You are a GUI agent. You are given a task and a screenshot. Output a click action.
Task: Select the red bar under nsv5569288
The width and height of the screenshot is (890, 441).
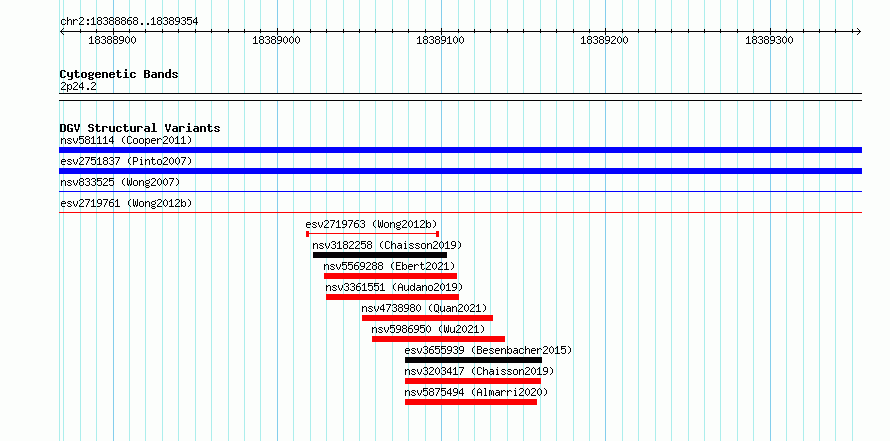pyautogui.click(x=391, y=276)
